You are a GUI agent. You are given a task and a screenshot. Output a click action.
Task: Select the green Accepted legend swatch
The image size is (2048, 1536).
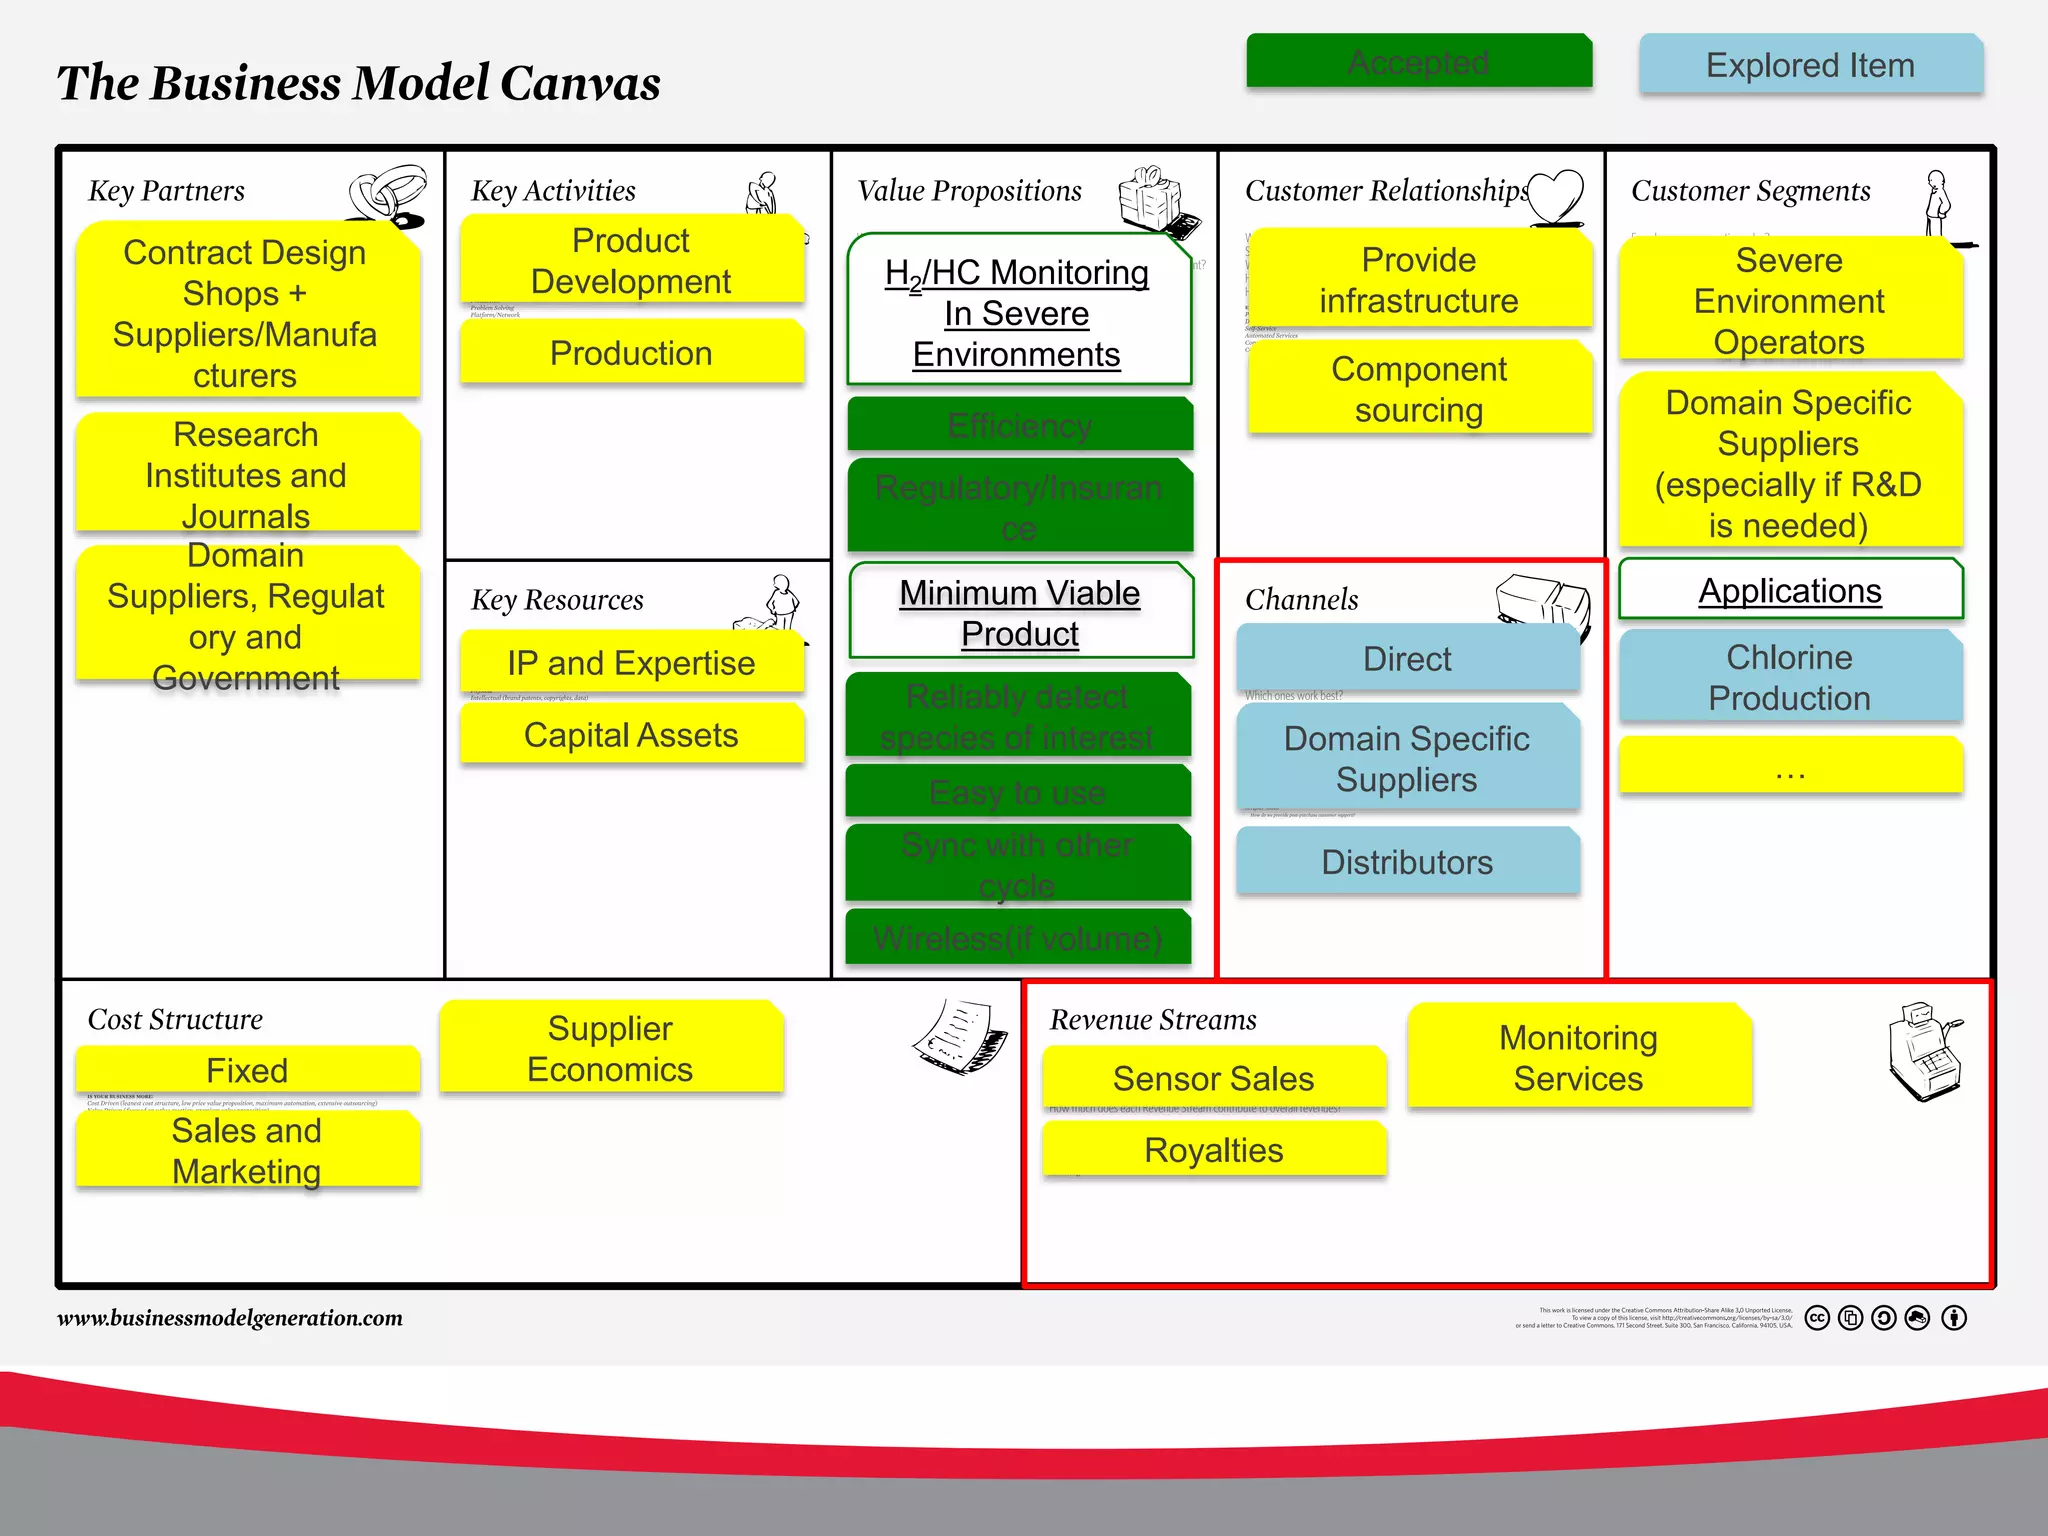click(1419, 61)
